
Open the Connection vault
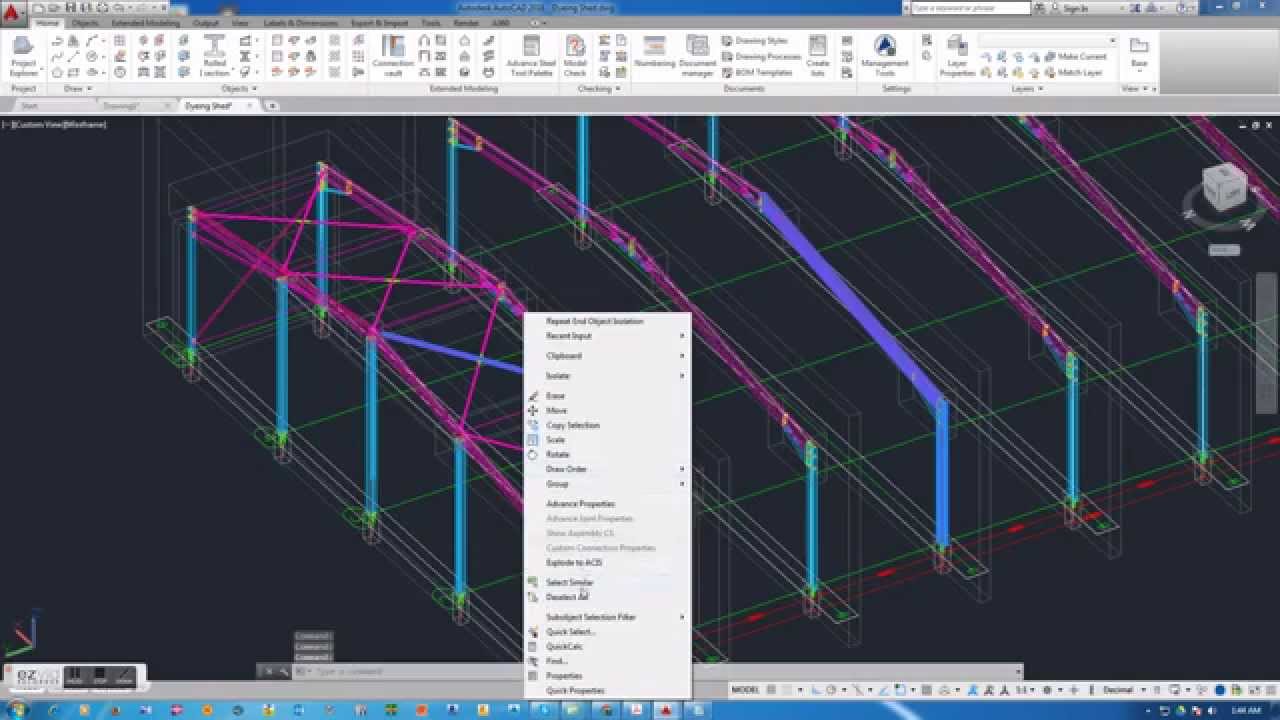tap(393, 57)
